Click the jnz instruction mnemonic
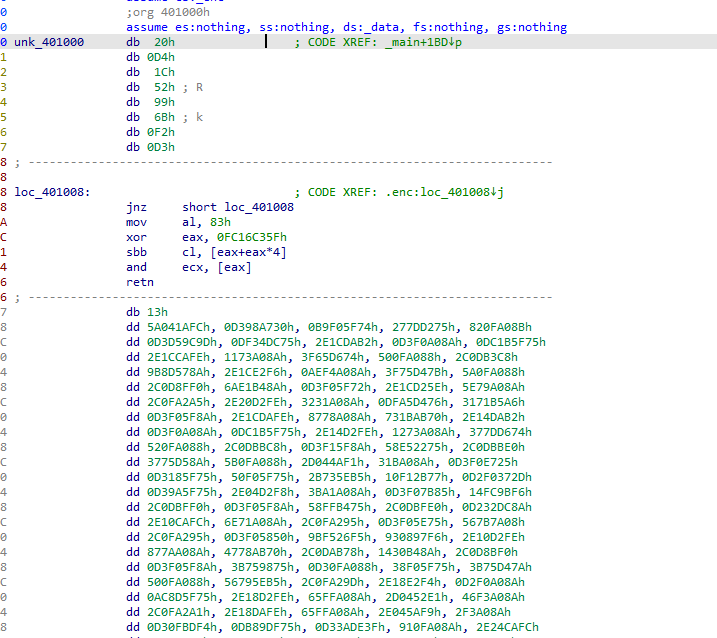The image size is (717, 638). coord(136,207)
